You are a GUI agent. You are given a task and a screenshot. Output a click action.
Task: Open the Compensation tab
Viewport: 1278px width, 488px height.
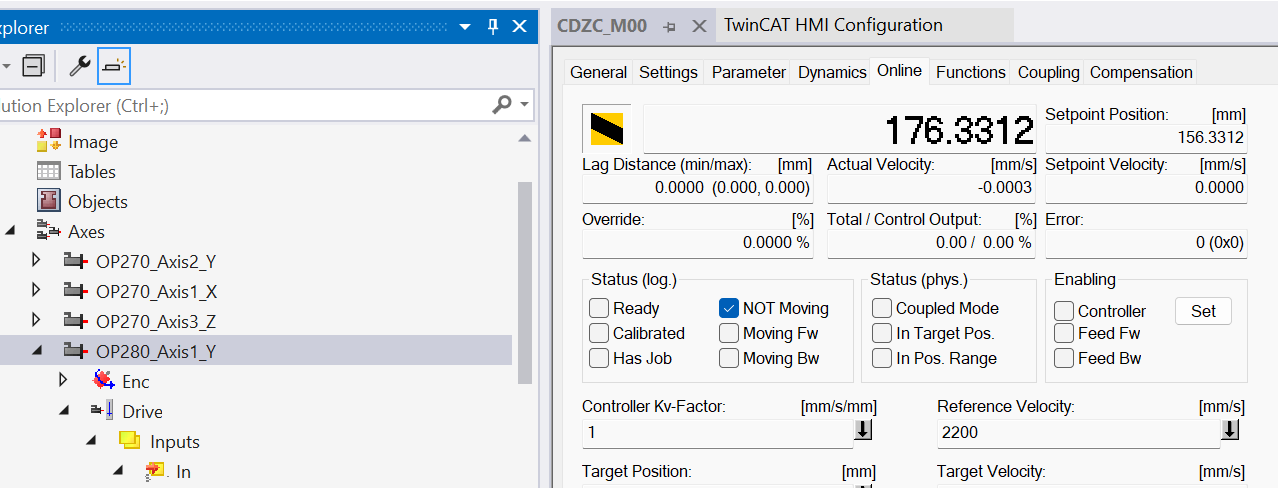tap(1141, 72)
